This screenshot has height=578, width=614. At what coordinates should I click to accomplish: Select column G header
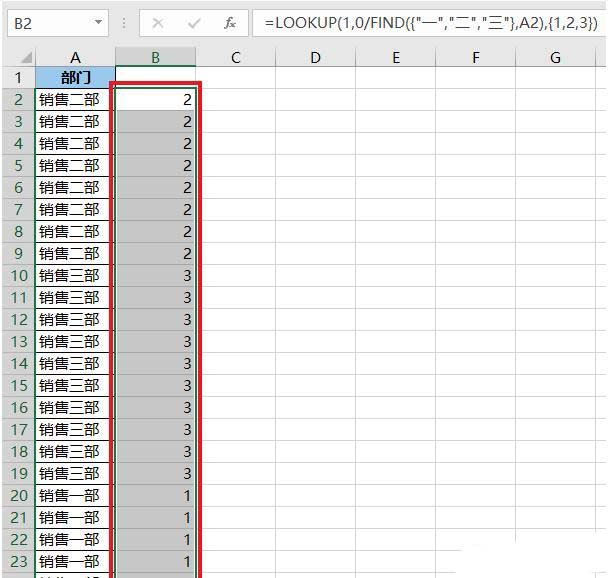tap(555, 58)
